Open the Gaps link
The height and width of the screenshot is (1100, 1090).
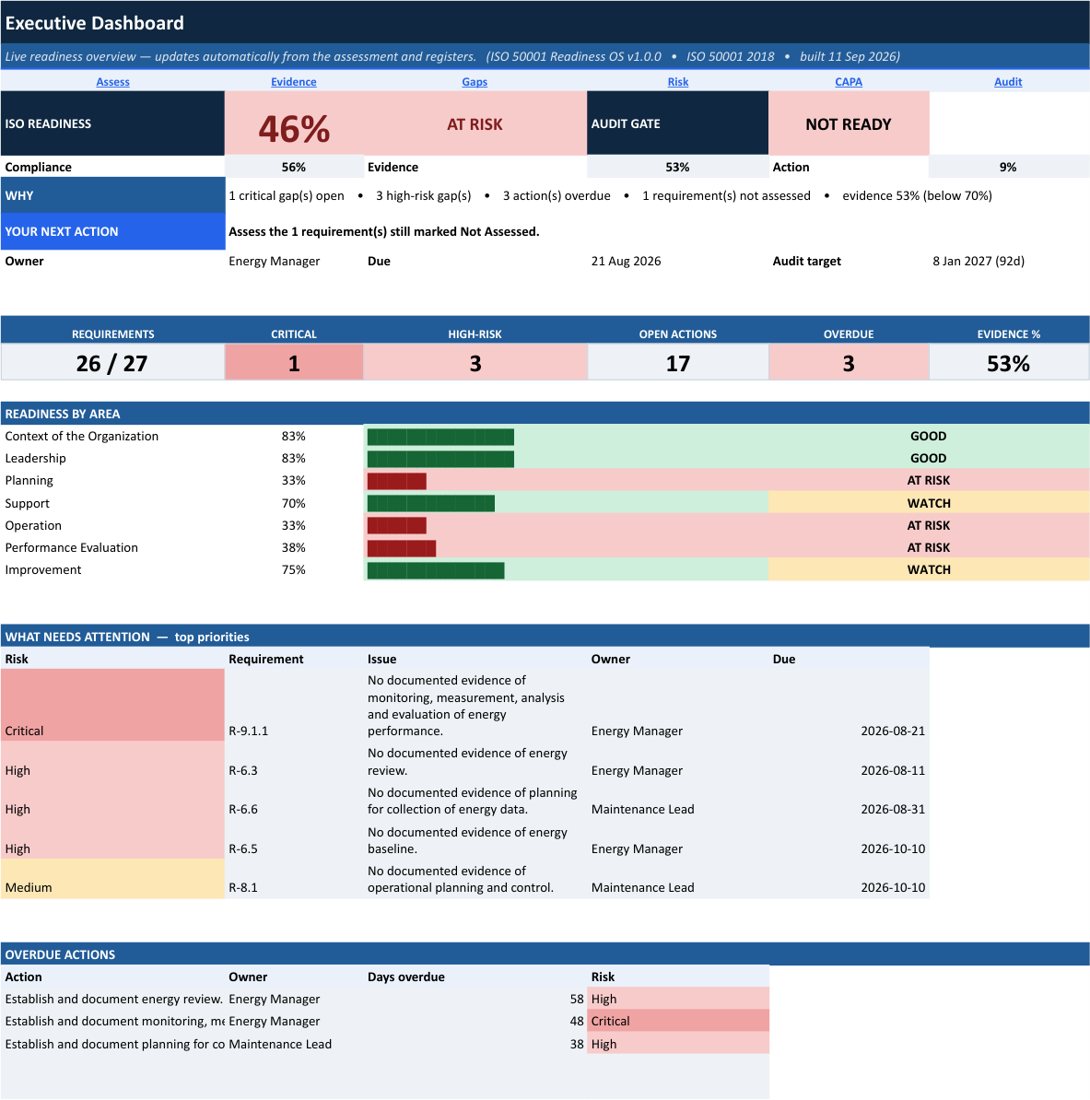474,82
